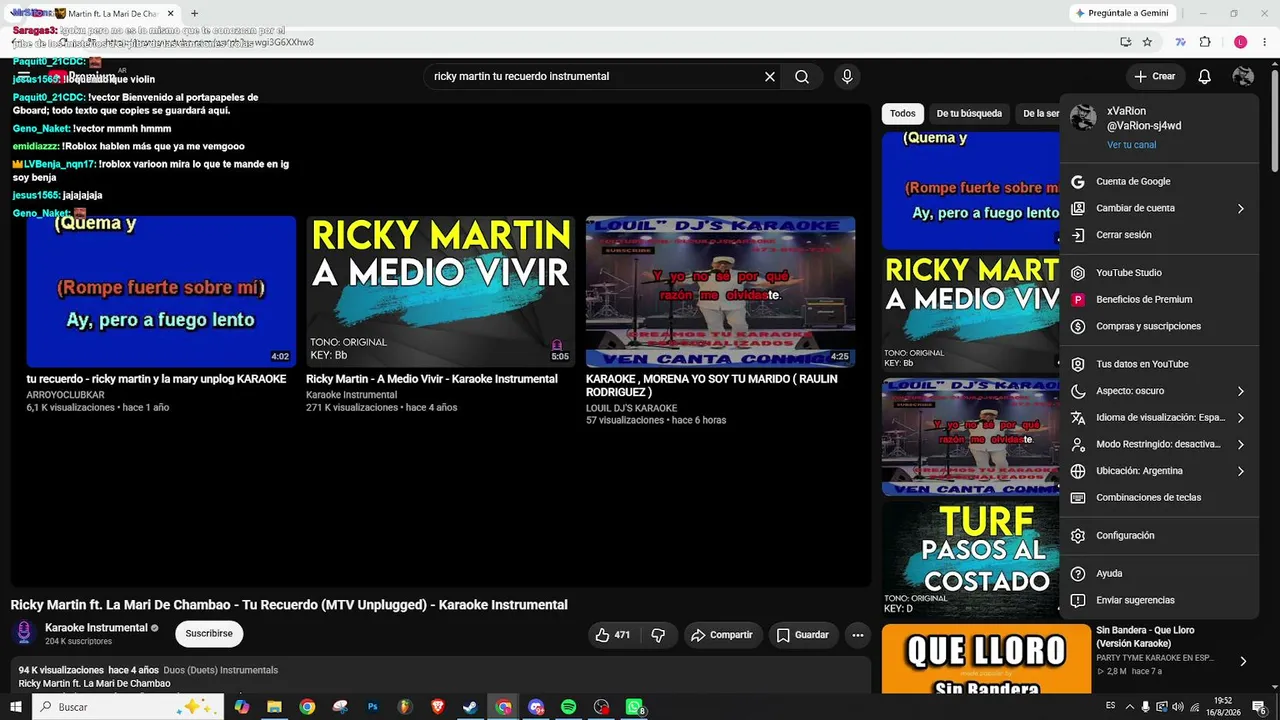The height and width of the screenshot is (720, 1280).
Task: Open the A Medio Vivir end-screen thumbnail
Action: click(x=441, y=291)
